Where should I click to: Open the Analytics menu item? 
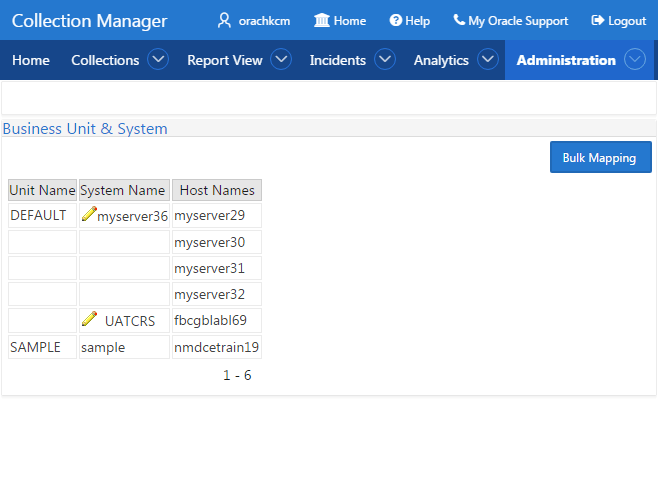(x=441, y=60)
